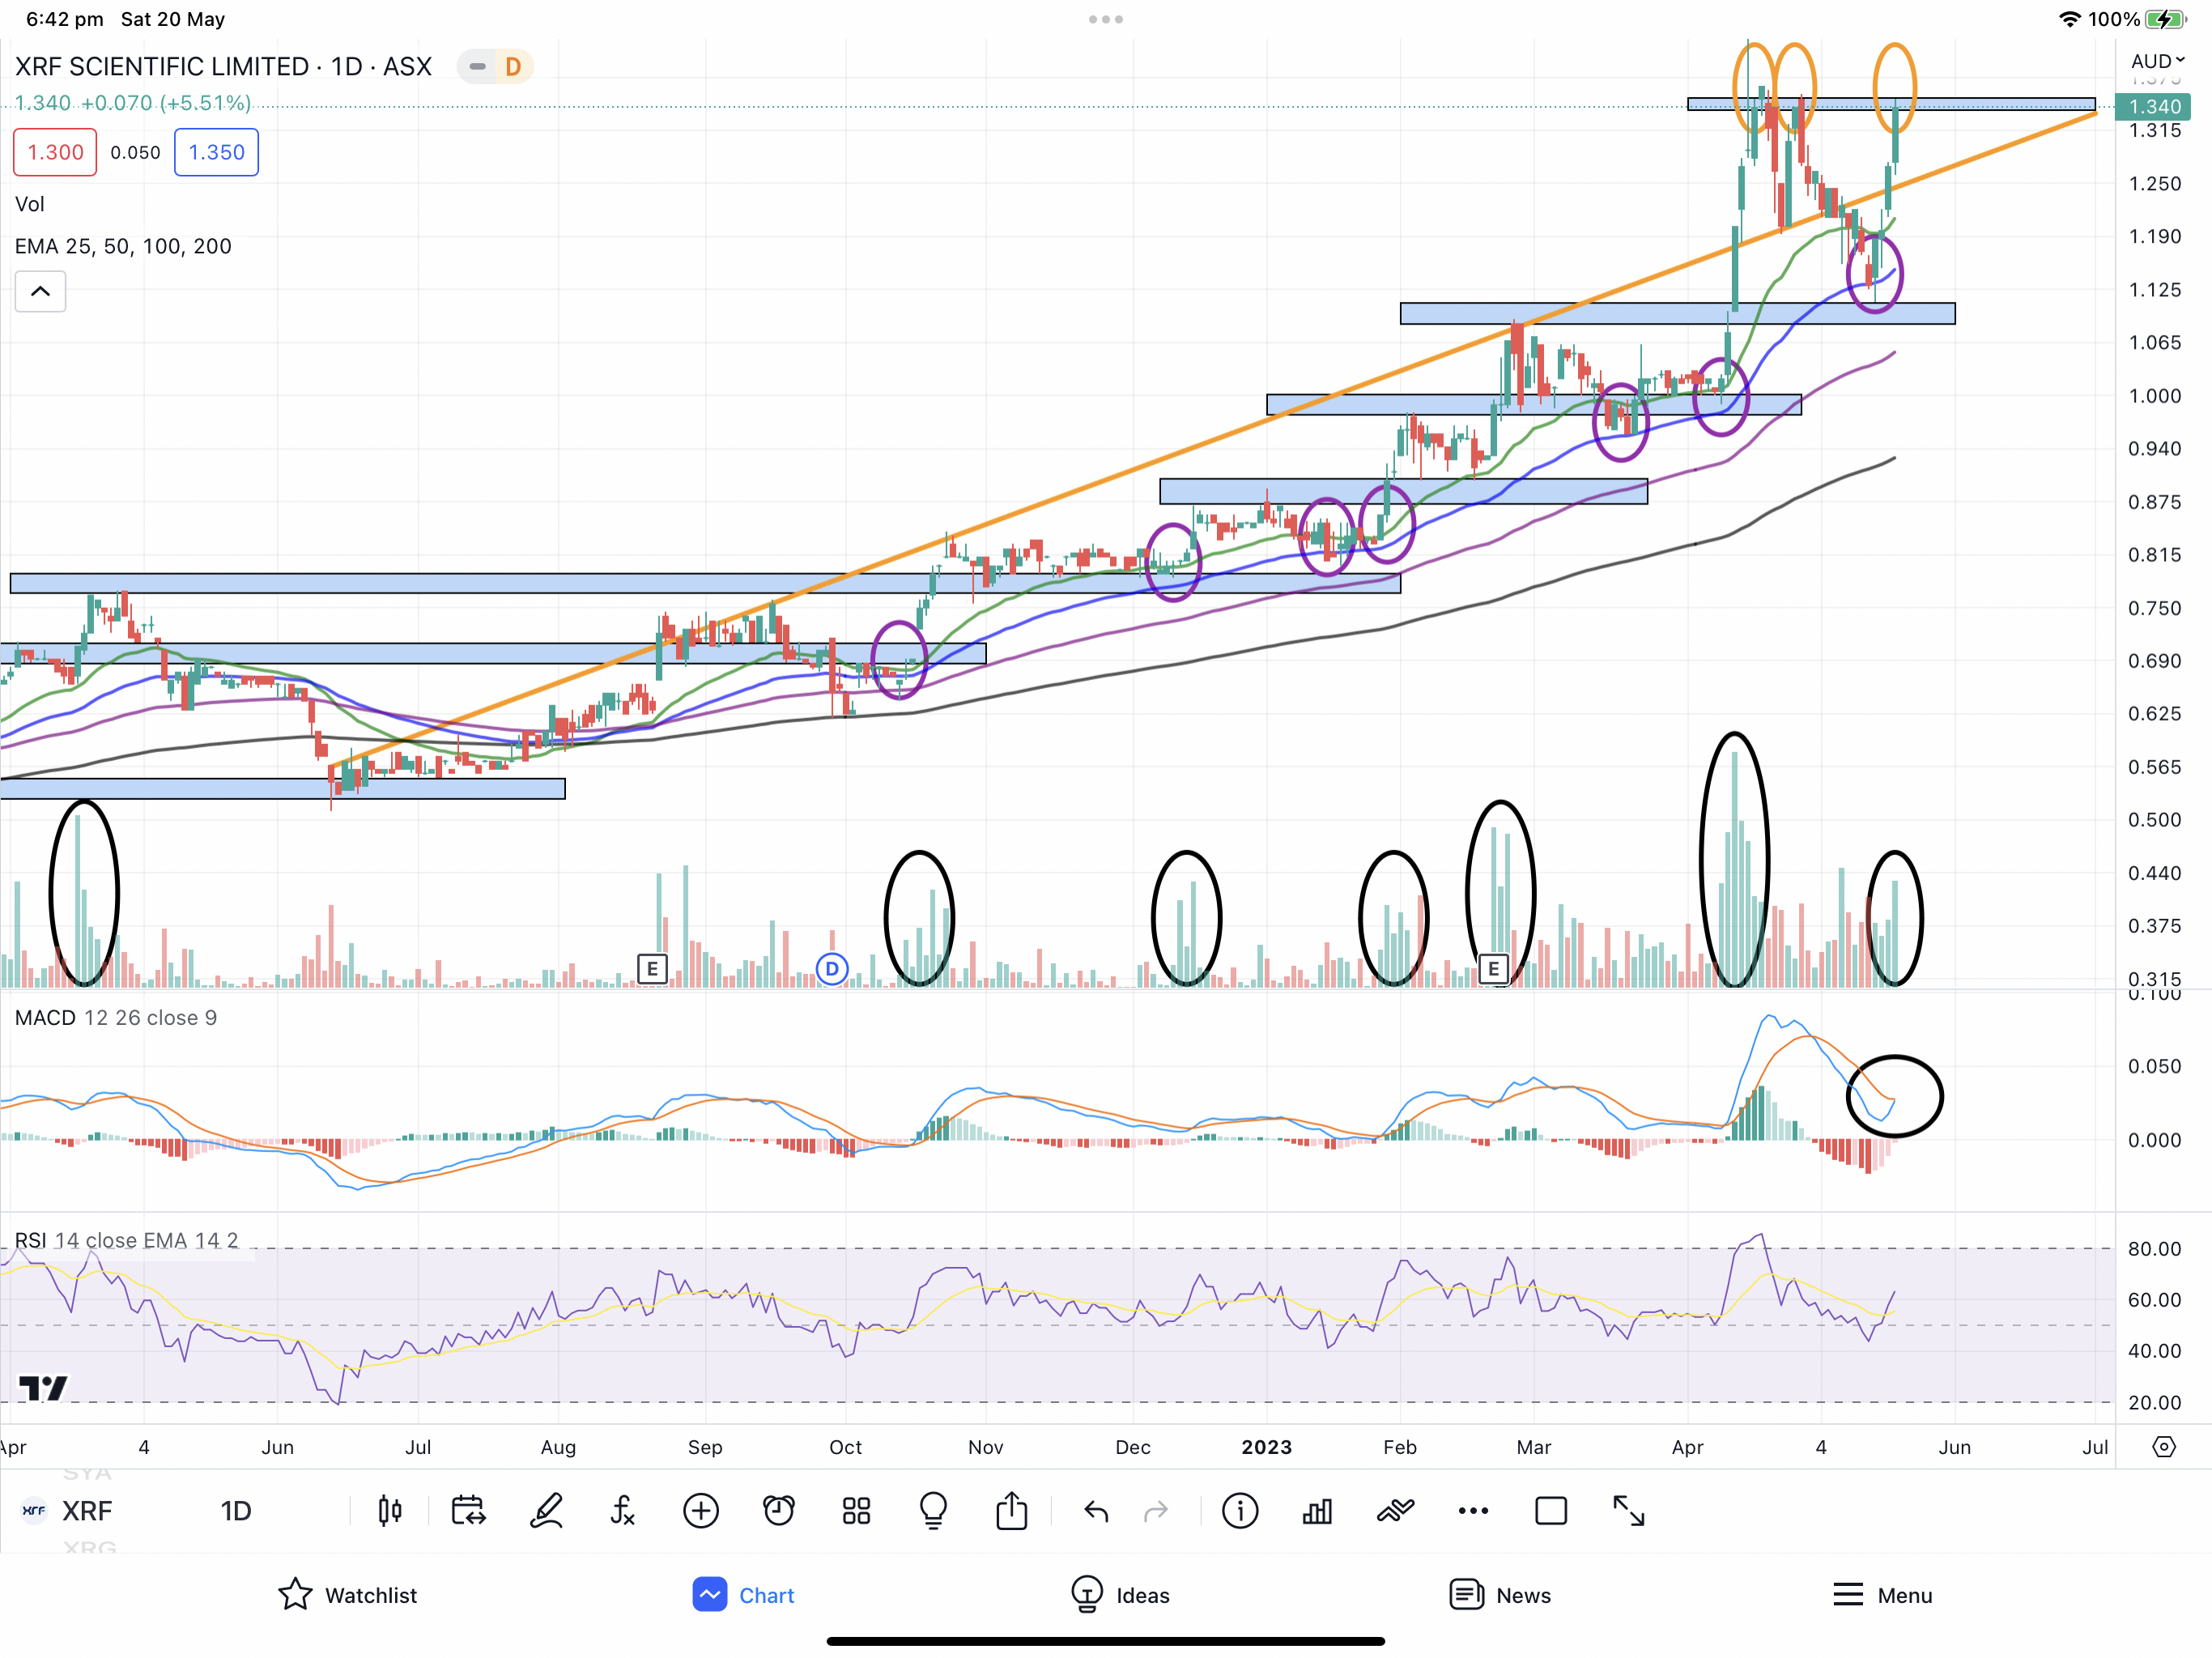Open chart settings gear near date axis
Image resolution: width=2212 pixels, height=1658 pixels.
pos(2163,1447)
